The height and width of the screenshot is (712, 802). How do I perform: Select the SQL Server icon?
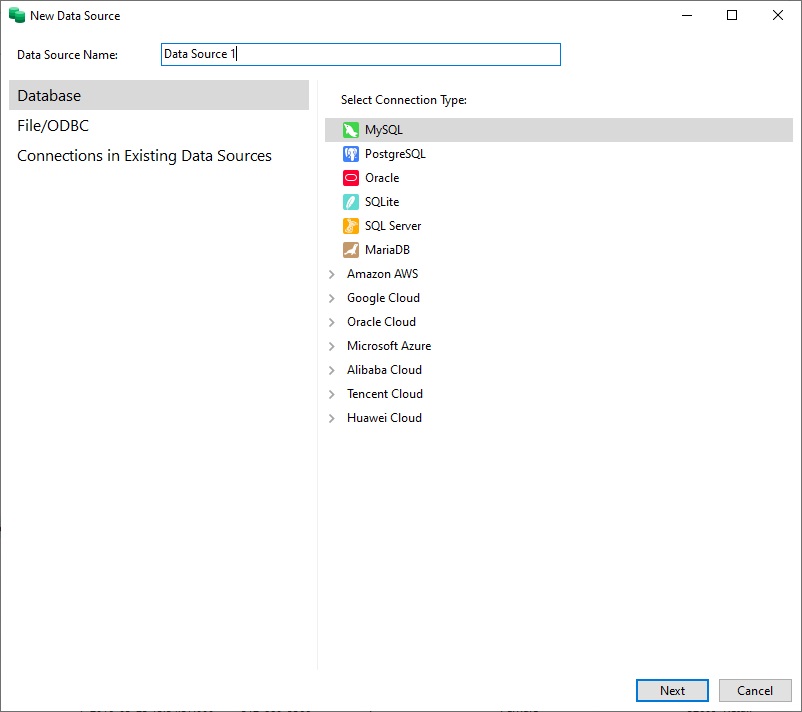[350, 226]
